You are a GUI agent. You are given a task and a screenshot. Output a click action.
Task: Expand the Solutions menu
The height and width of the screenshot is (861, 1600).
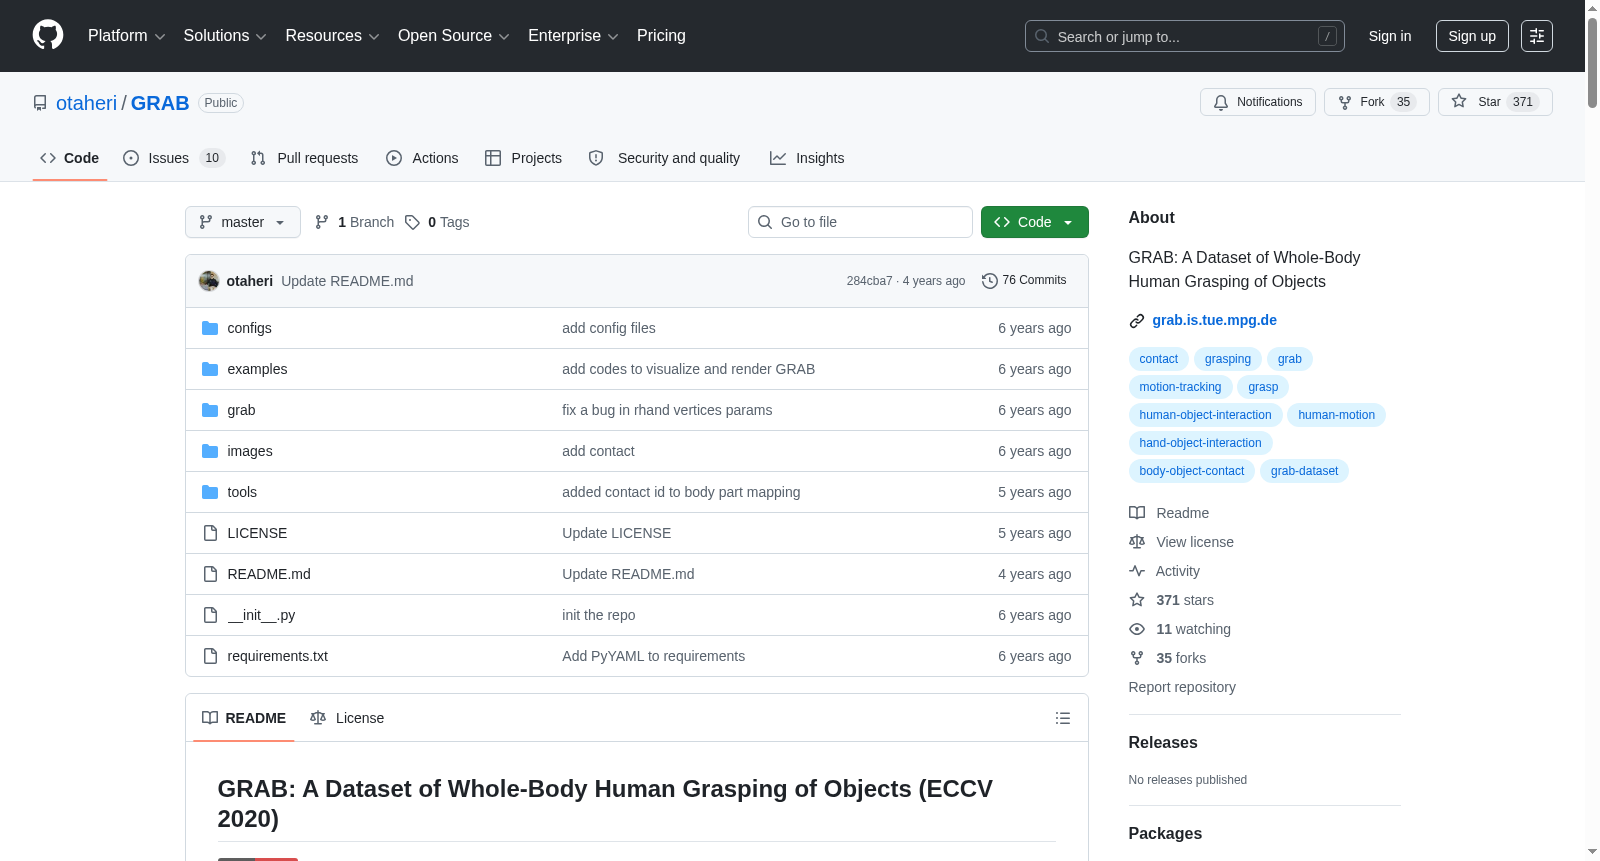pos(225,36)
